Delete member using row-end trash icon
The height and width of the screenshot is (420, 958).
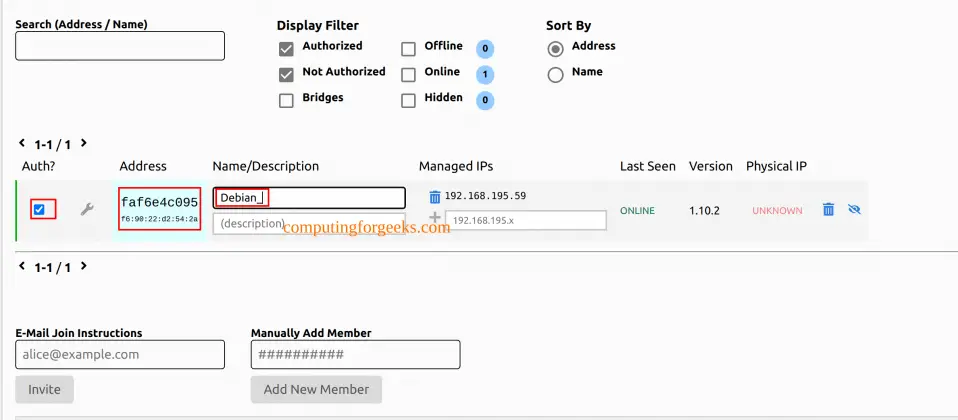point(828,210)
